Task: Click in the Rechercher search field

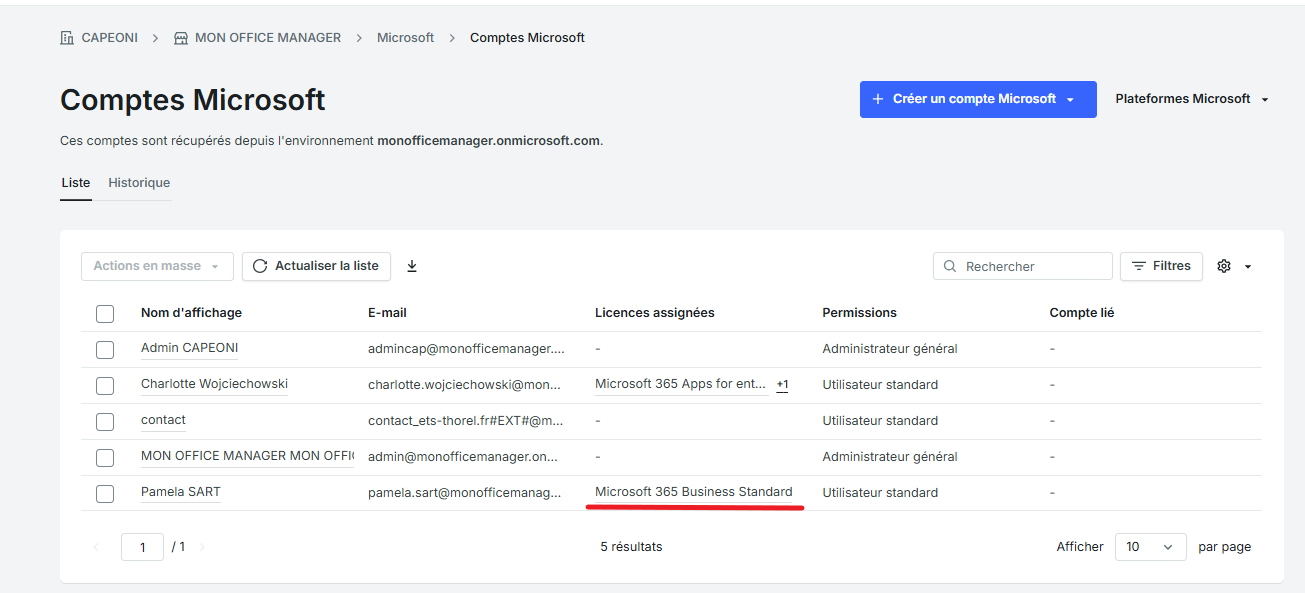Action: click(1023, 266)
